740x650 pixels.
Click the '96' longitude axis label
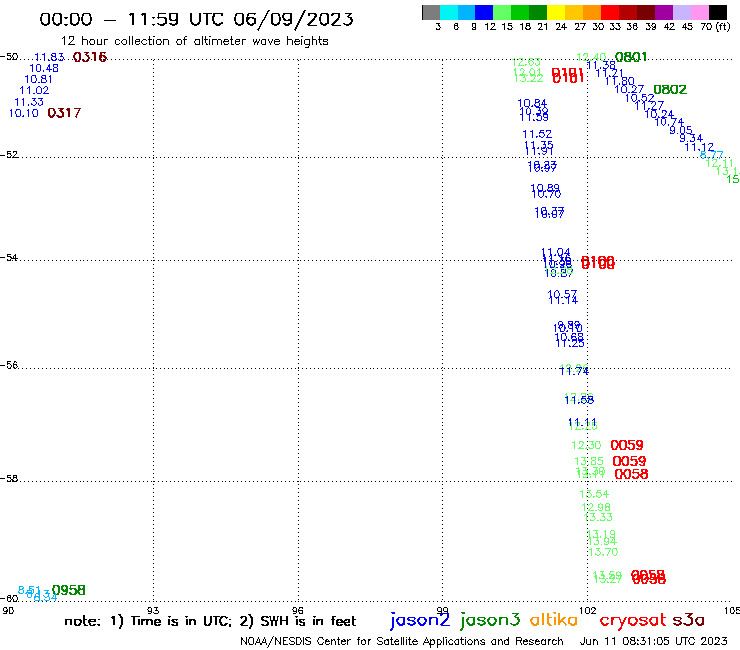click(x=297, y=610)
